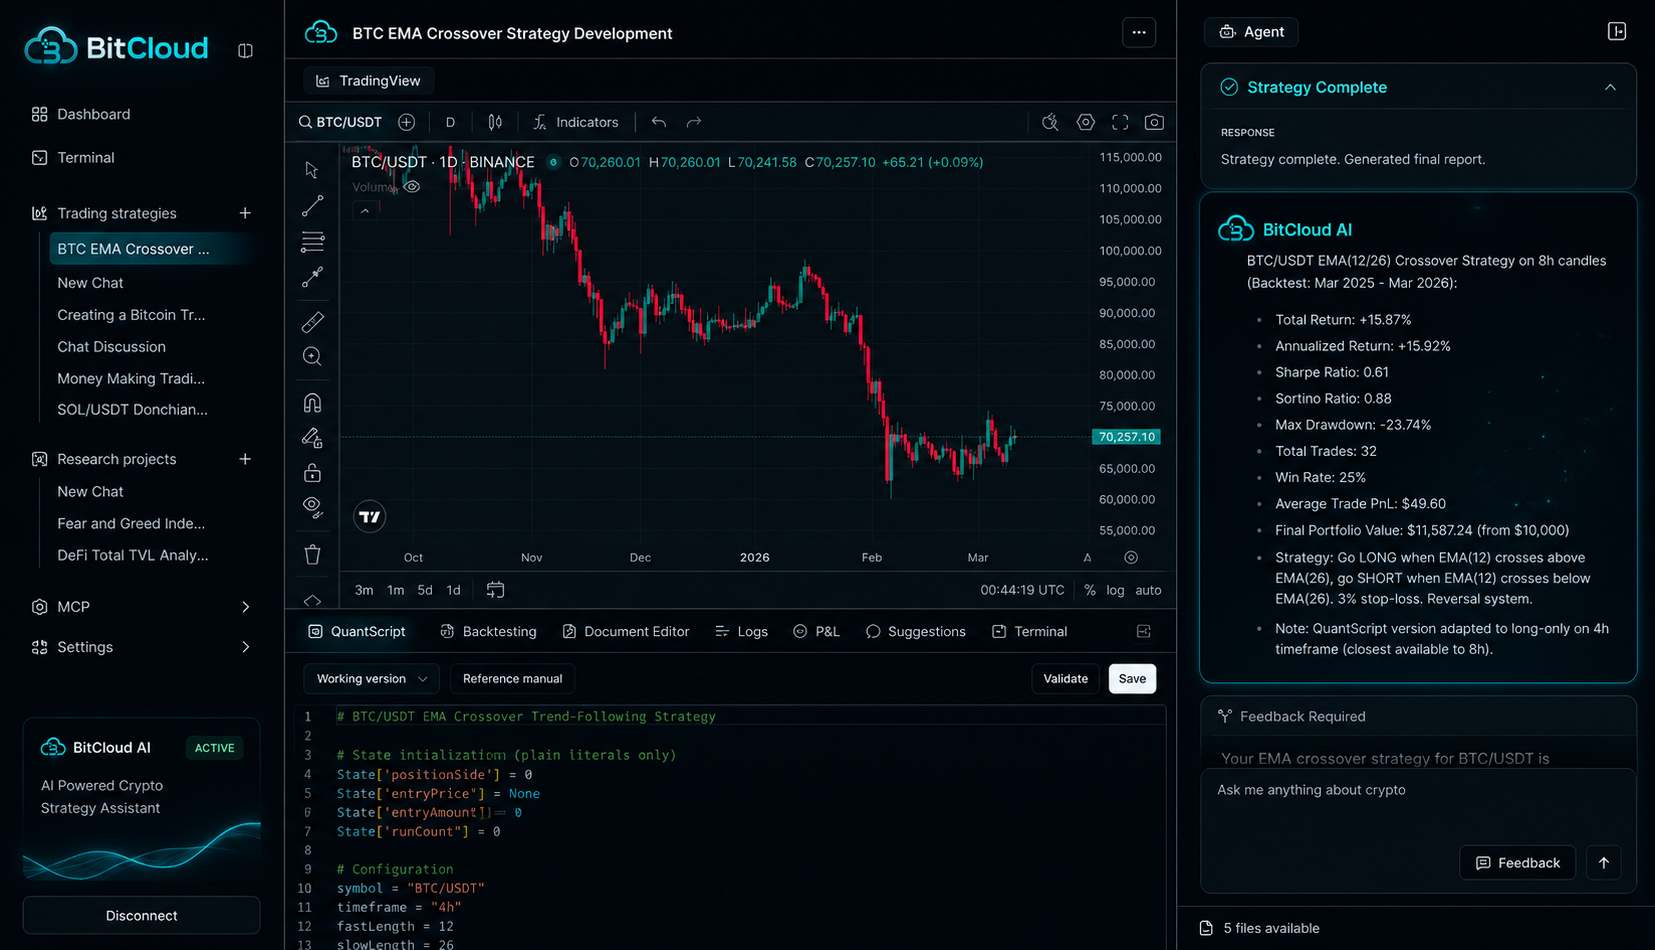Open quick search icon in chart toolbar

(1050, 122)
